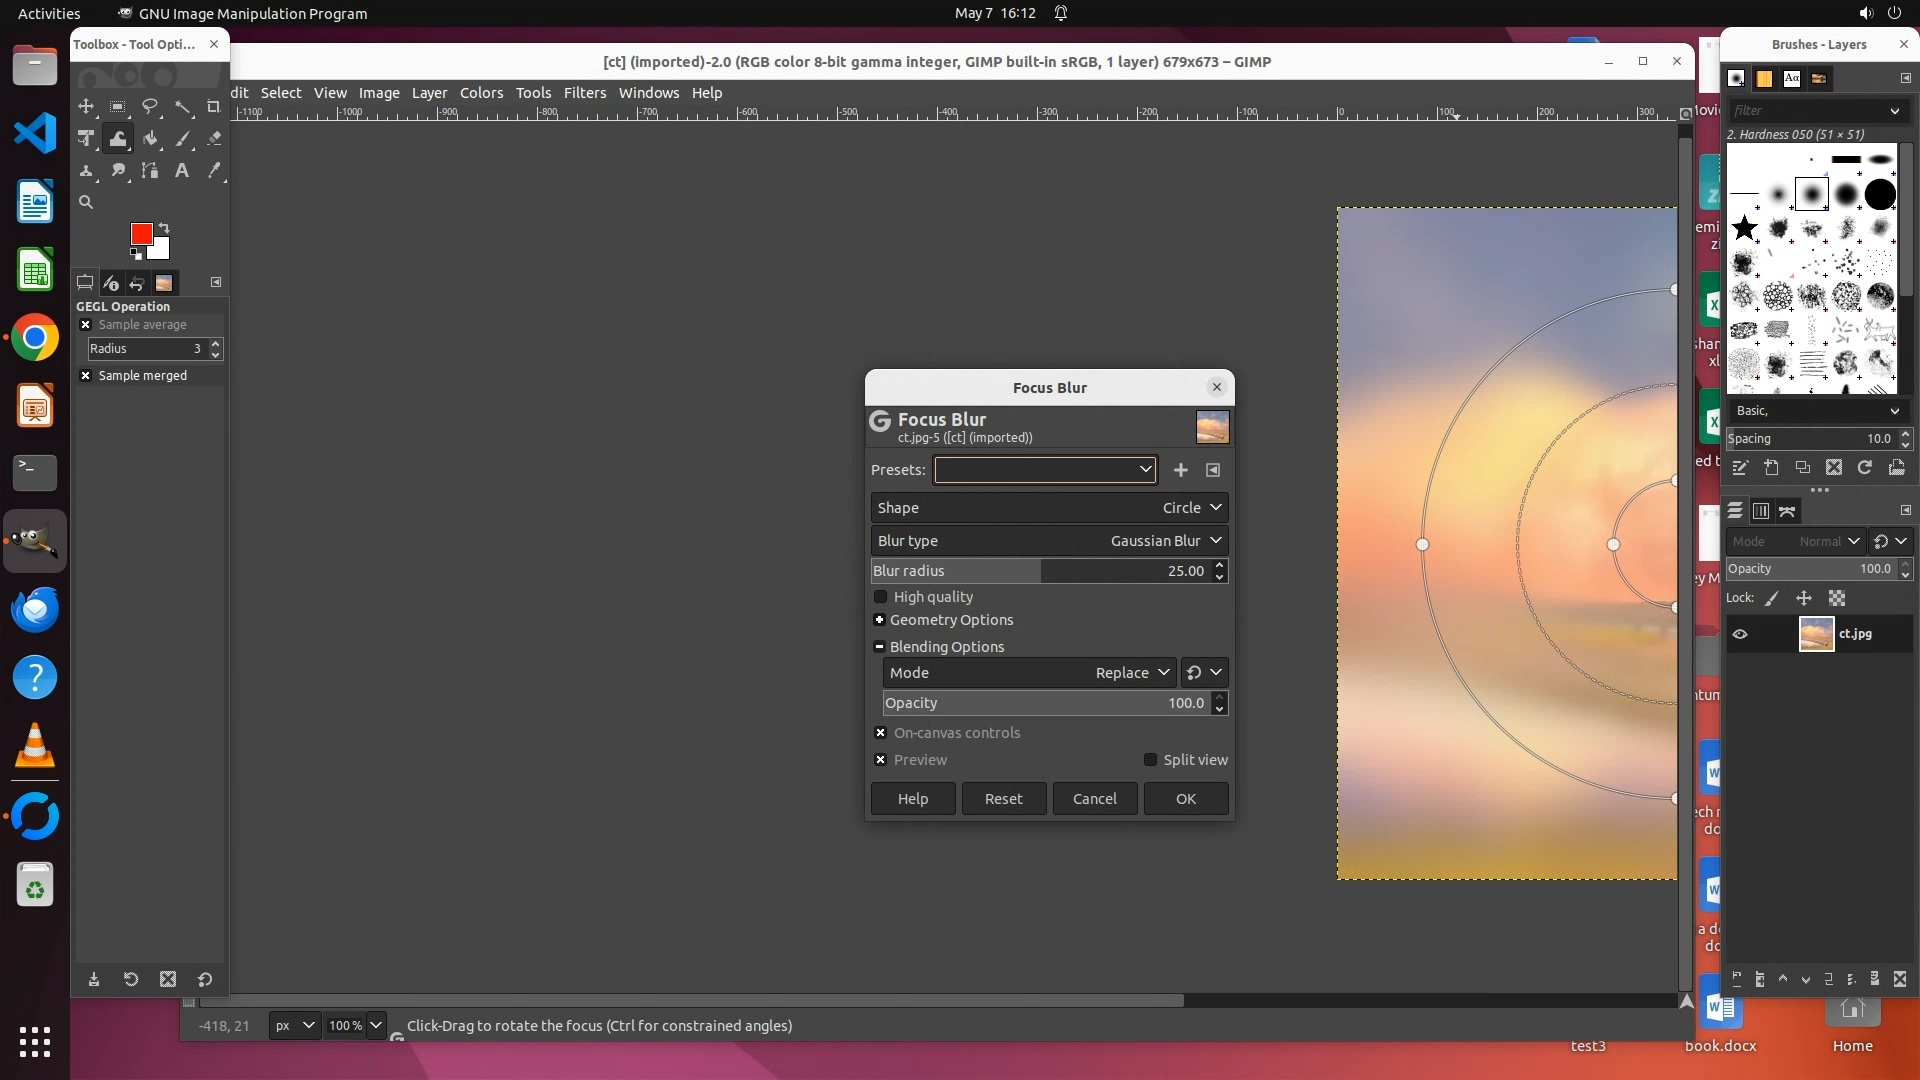Select the Zoom magnifier tool
The width and height of the screenshot is (1920, 1080).
coord(86,202)
